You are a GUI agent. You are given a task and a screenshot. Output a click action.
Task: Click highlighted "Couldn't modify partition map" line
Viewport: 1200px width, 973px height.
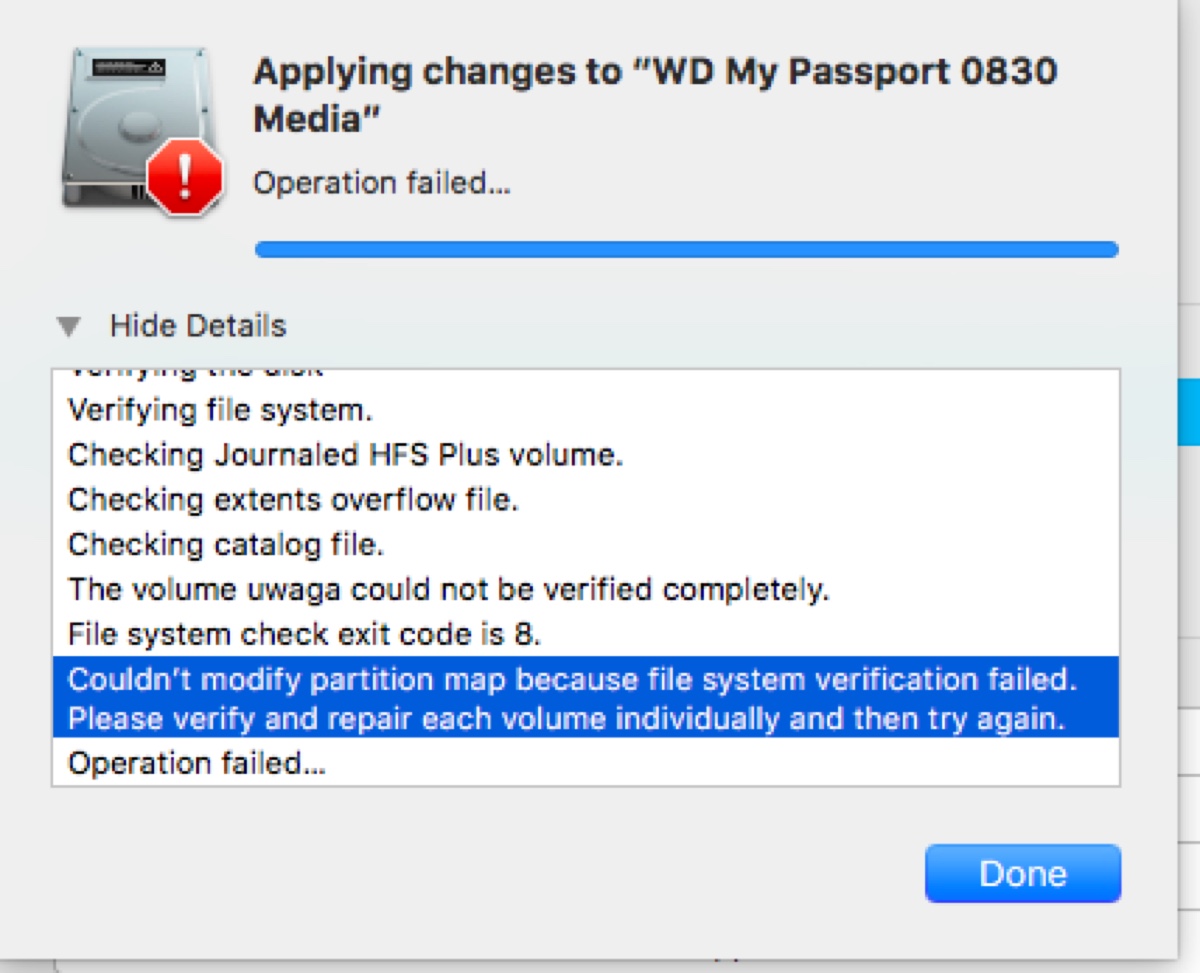click(572, 679)
